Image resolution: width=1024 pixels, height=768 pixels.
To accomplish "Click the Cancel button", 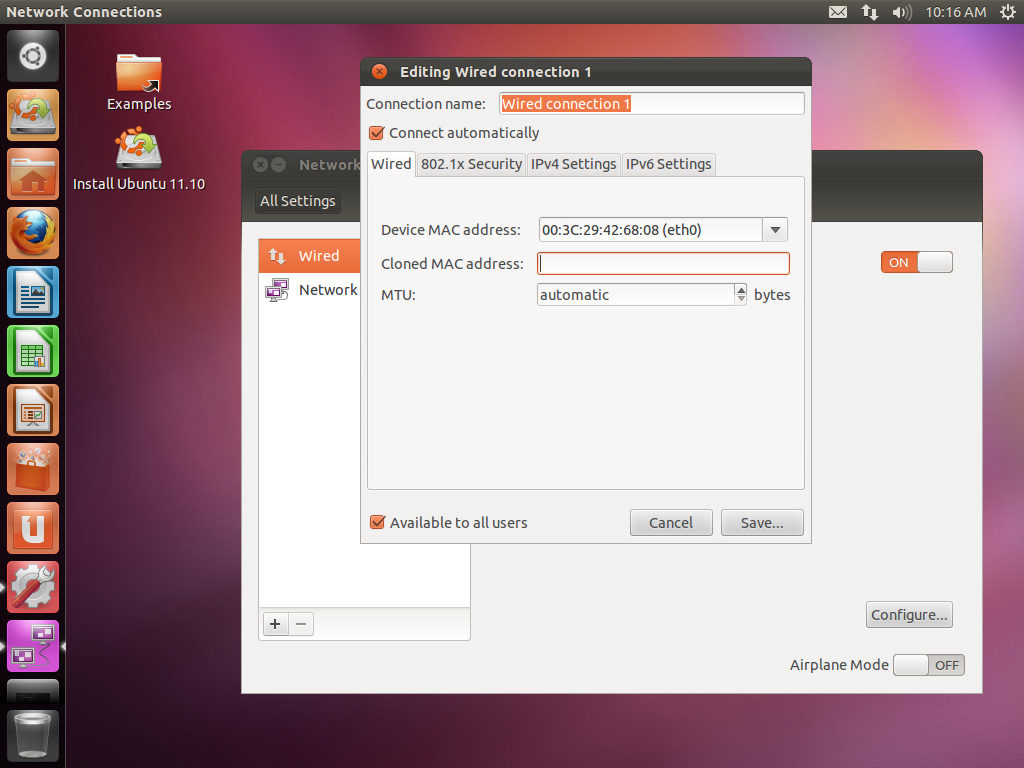I will (671, 522).
